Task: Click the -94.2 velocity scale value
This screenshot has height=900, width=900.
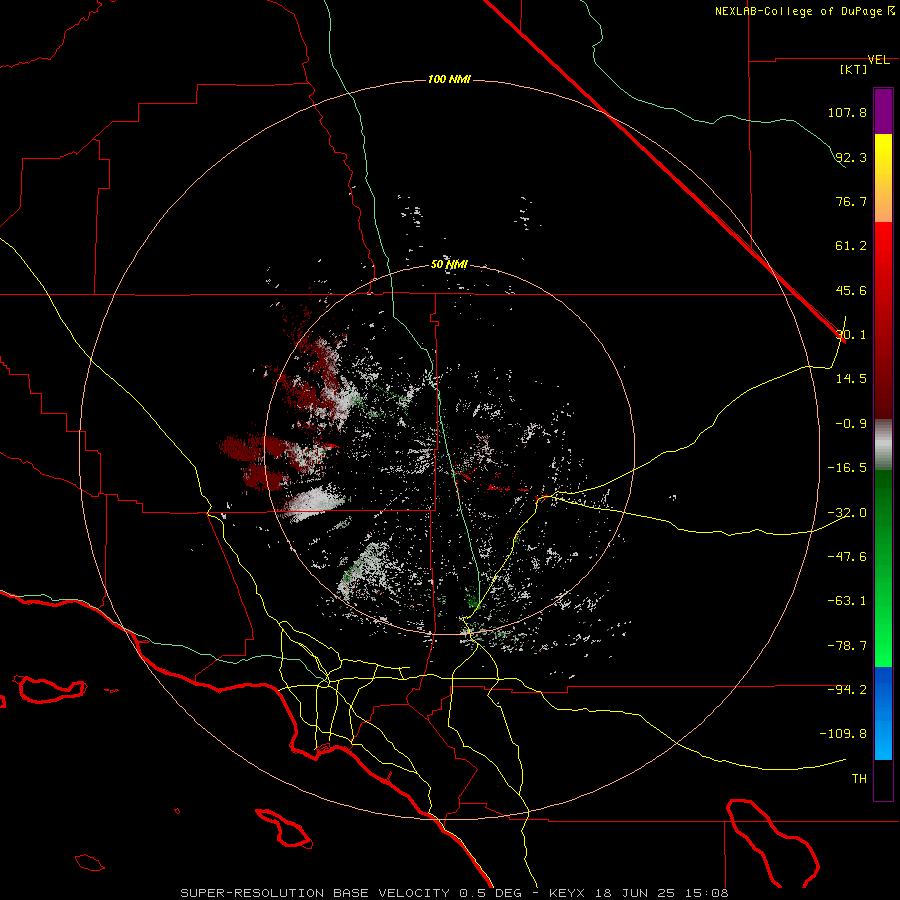Action: pos(847,690)
